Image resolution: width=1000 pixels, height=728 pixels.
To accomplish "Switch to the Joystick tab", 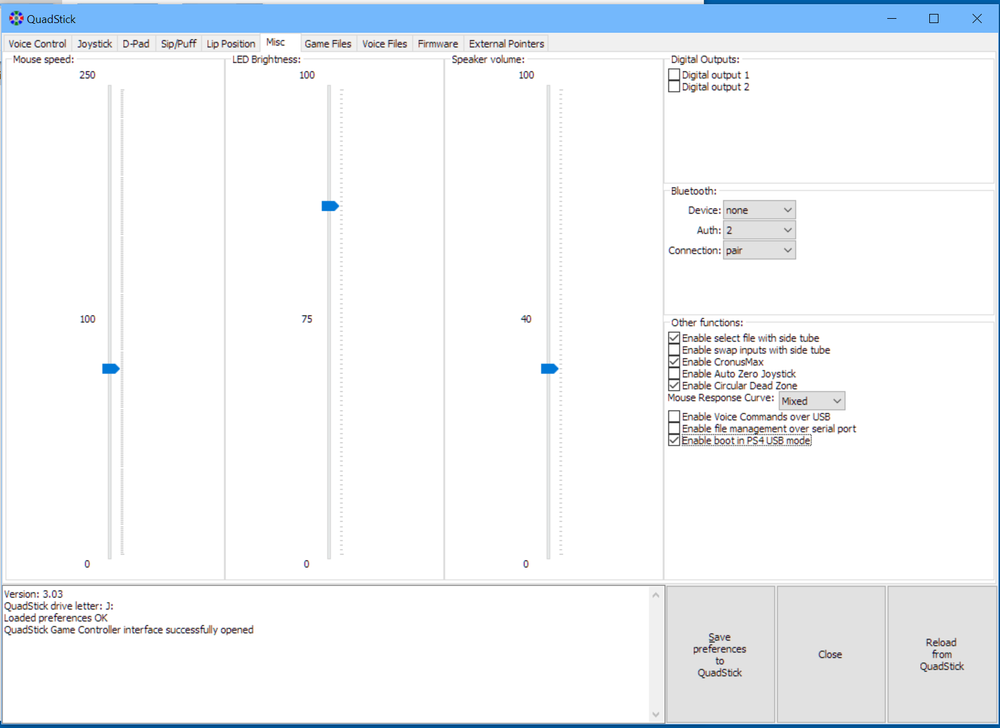I will click(x=94, y=43).
